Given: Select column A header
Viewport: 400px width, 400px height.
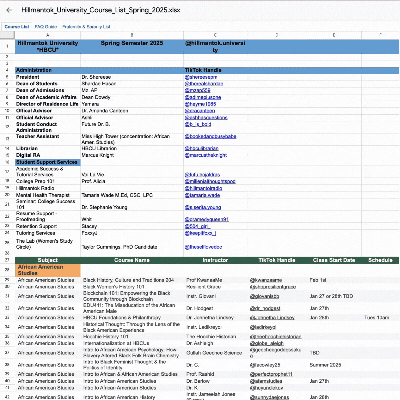Looking at the screenshot, I should pyautogui.click(x=48, y=35).
